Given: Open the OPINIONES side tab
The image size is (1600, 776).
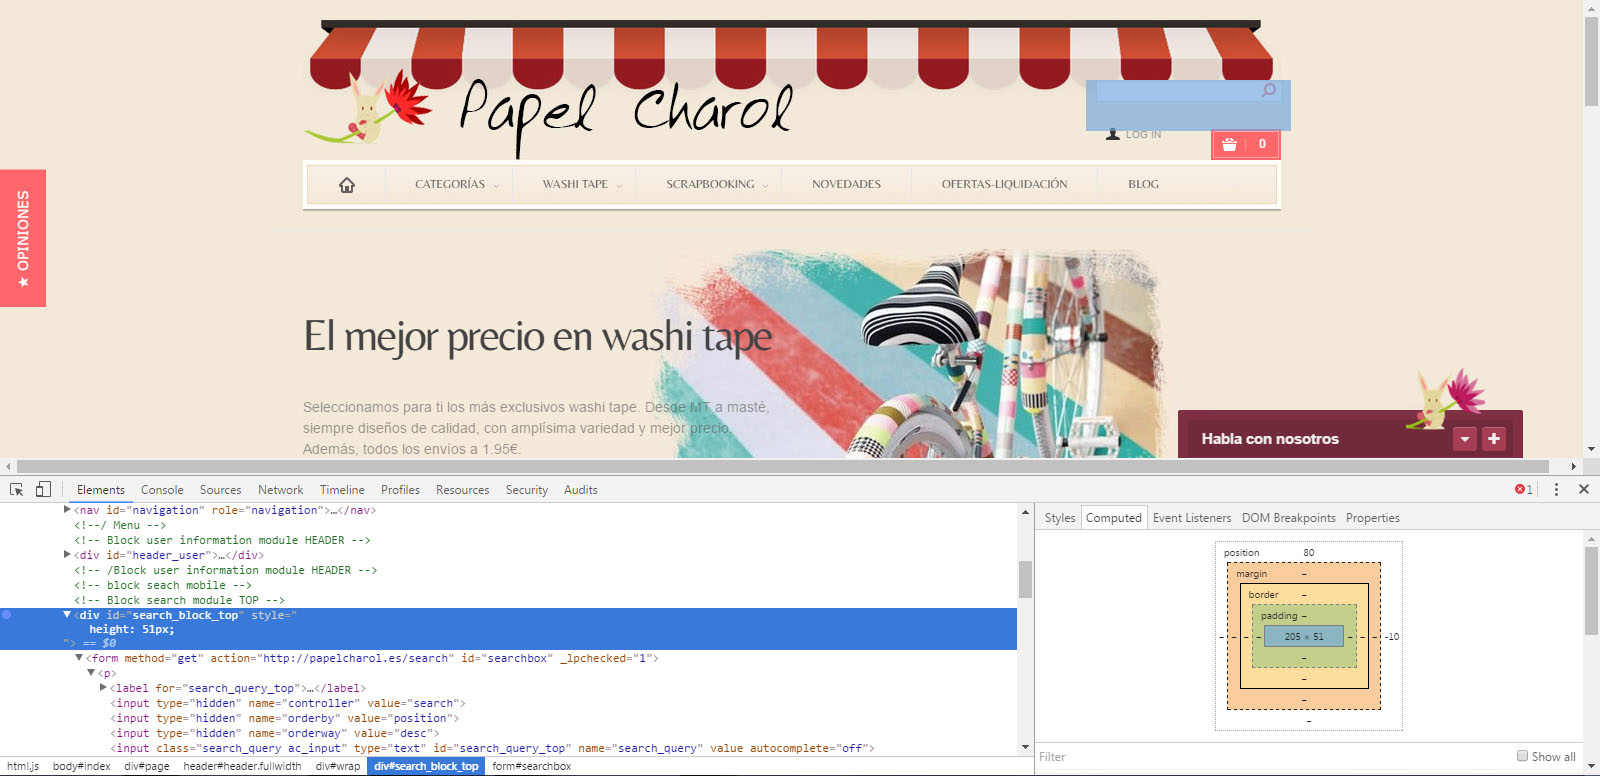Looking at the screenshot, I should pos(23,238).
